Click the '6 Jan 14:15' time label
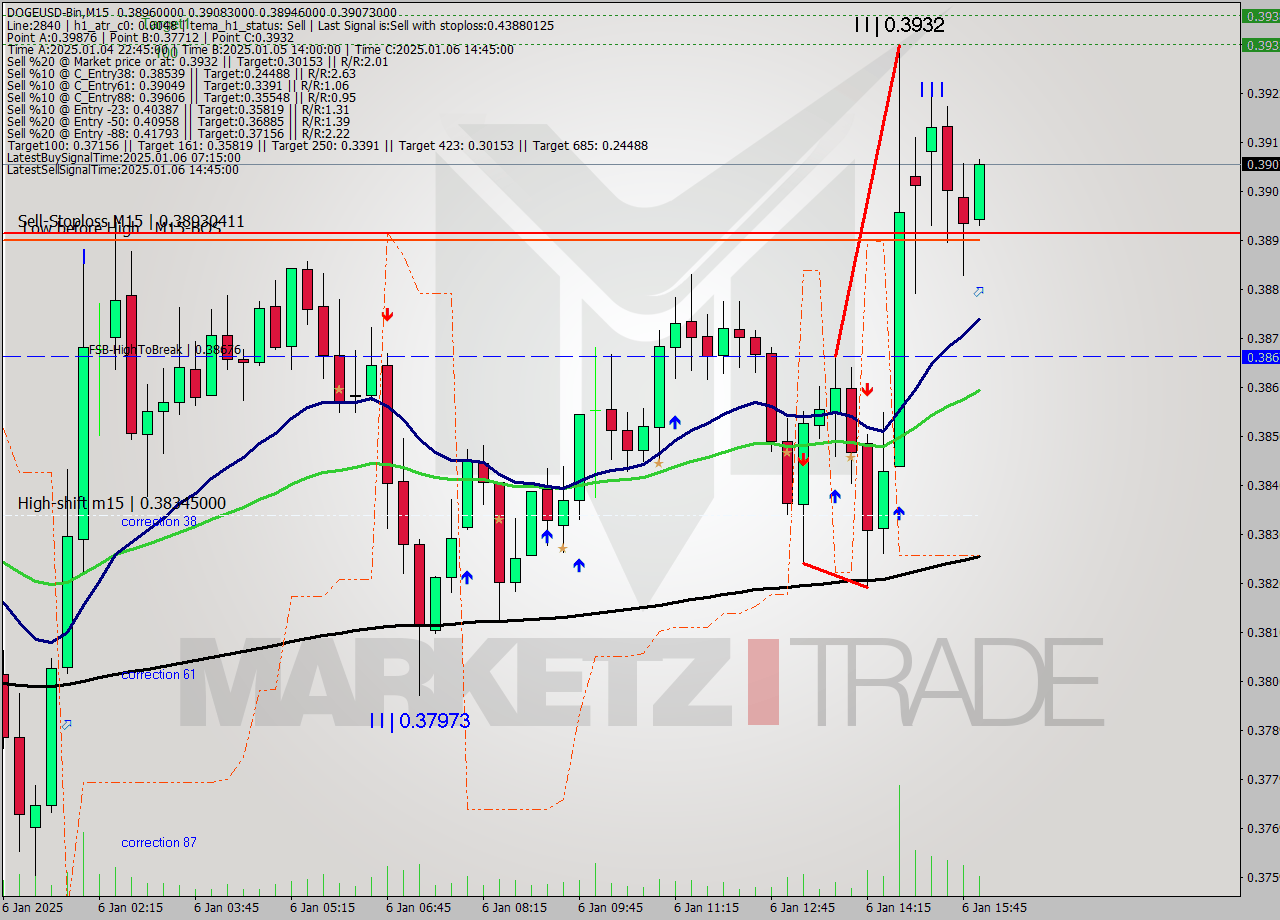This screenshot has width=1280, height=920. coord(898,908)
